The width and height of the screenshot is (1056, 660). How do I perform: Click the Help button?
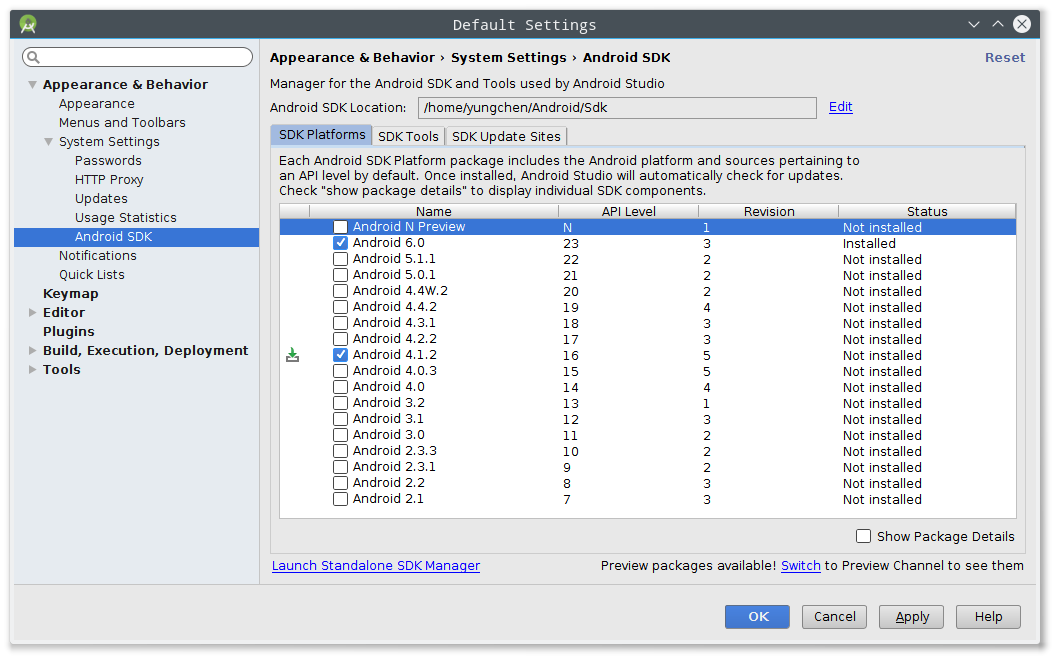(988, 616)
